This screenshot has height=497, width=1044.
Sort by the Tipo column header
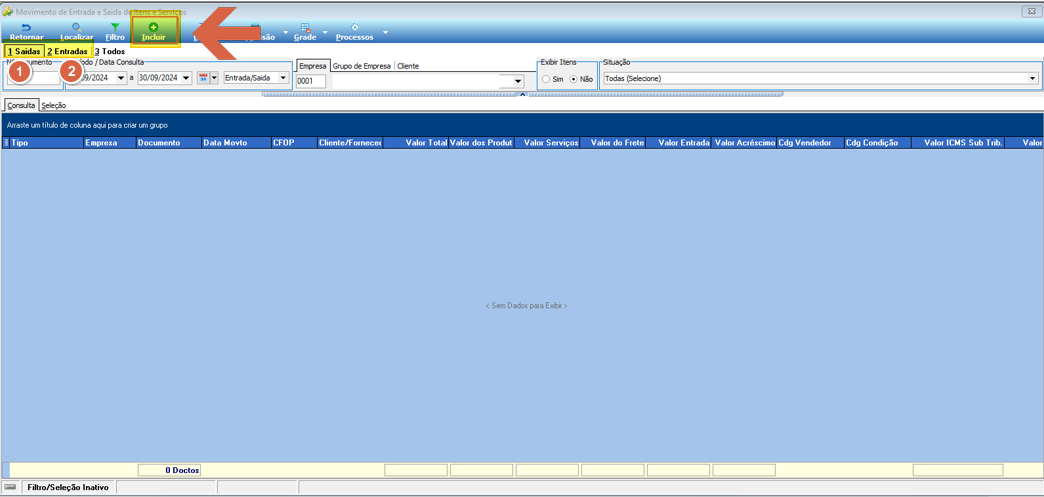tap(47, 143)
